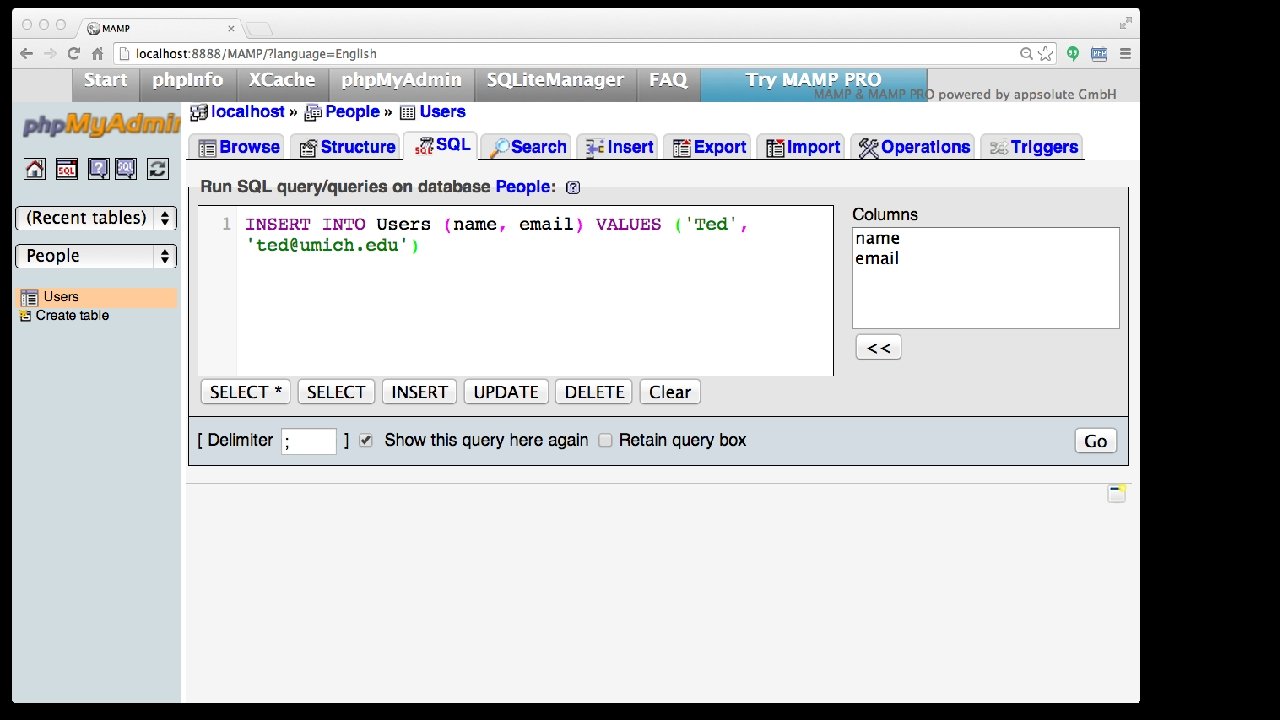Click the zoom magnifier icon in address bar
Viewport: 1280px width, 720px height.
[x=1026, y=53]
